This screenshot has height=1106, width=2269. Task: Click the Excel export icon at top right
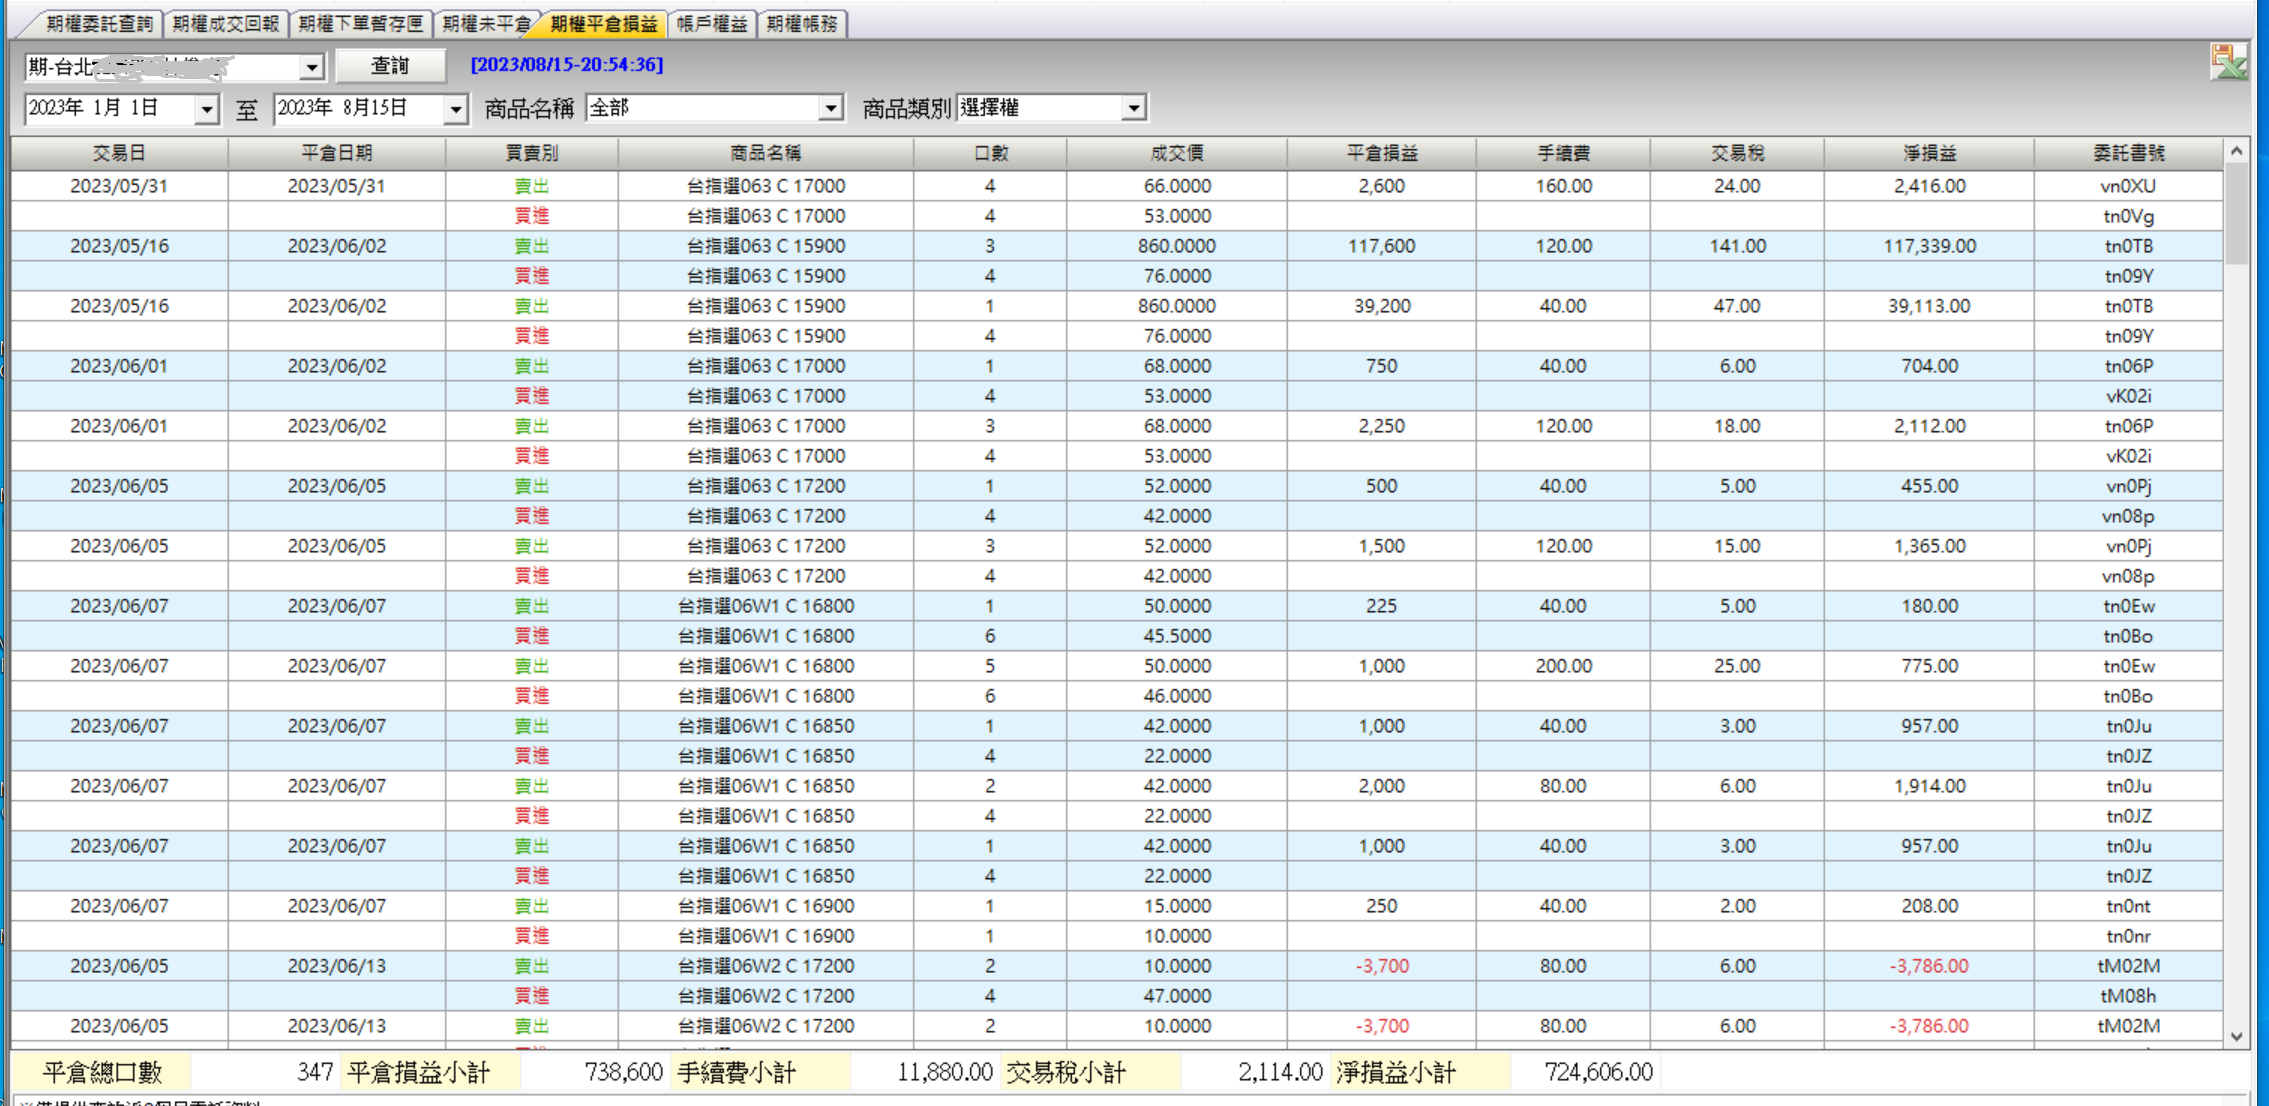[2228, 63]
